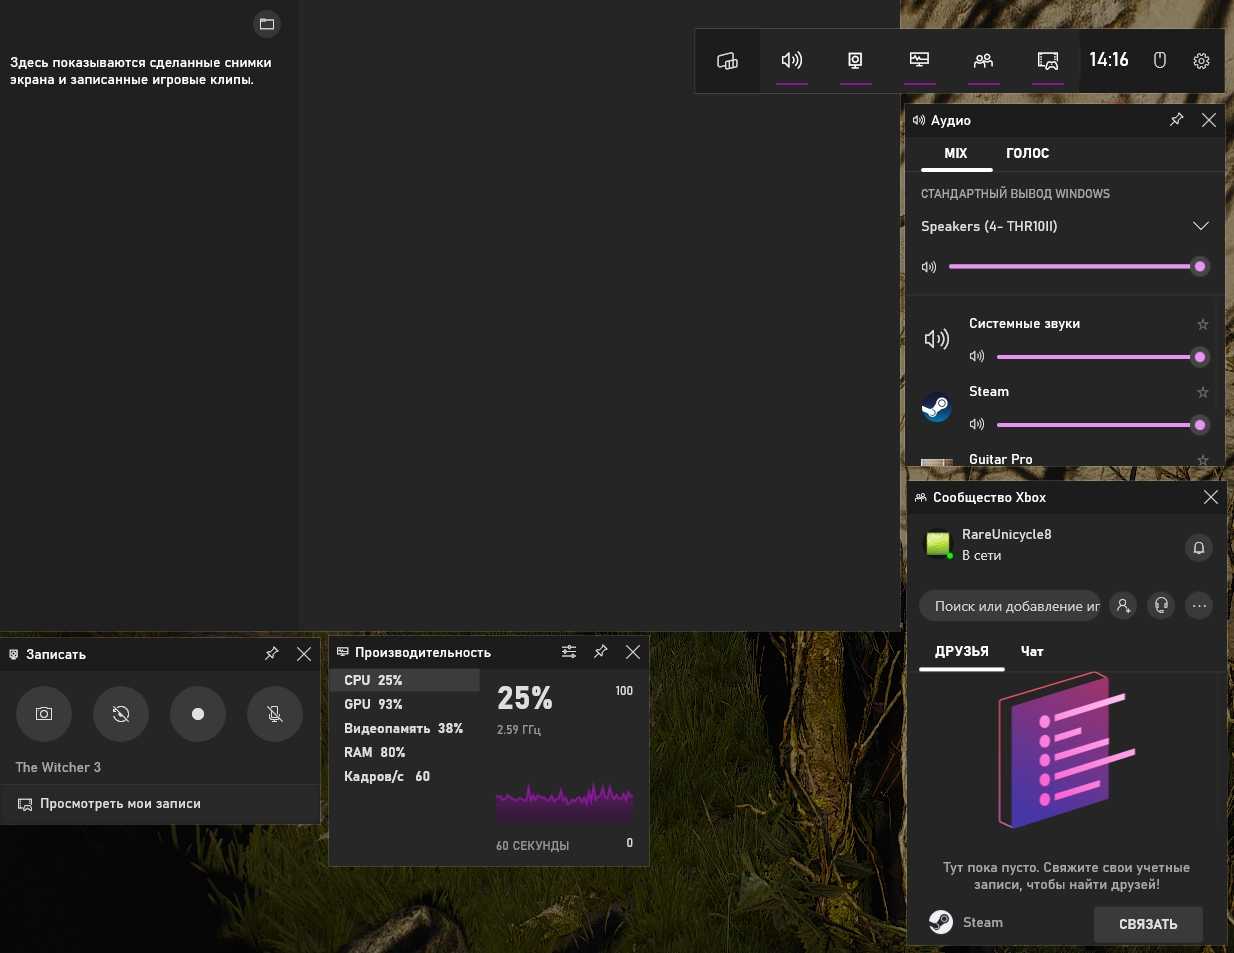Open Просмотреть мои записи link

pos(120,804)
